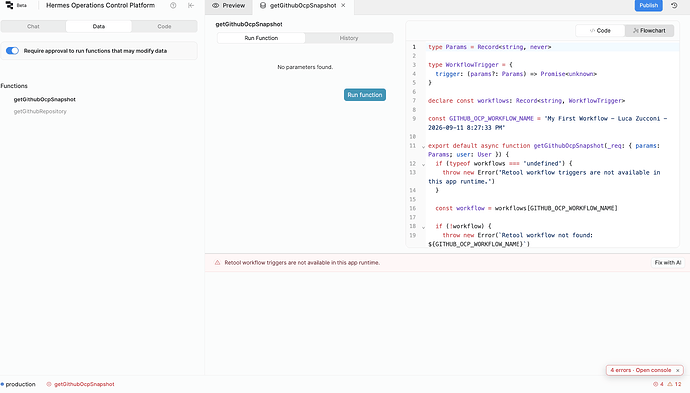Select the Data tab
Image resolution: width=690 pixels, height=393 pixels.
(x=99, y=26)
